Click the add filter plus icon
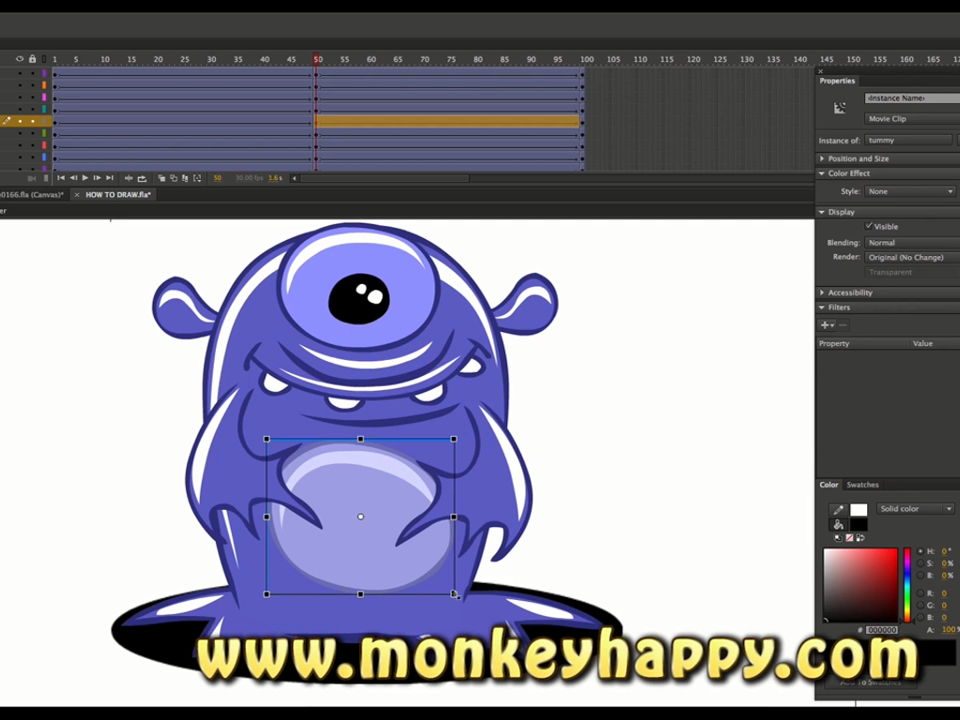Image resolution: width=960 pixels, height=720 pixels. (827, 325)
